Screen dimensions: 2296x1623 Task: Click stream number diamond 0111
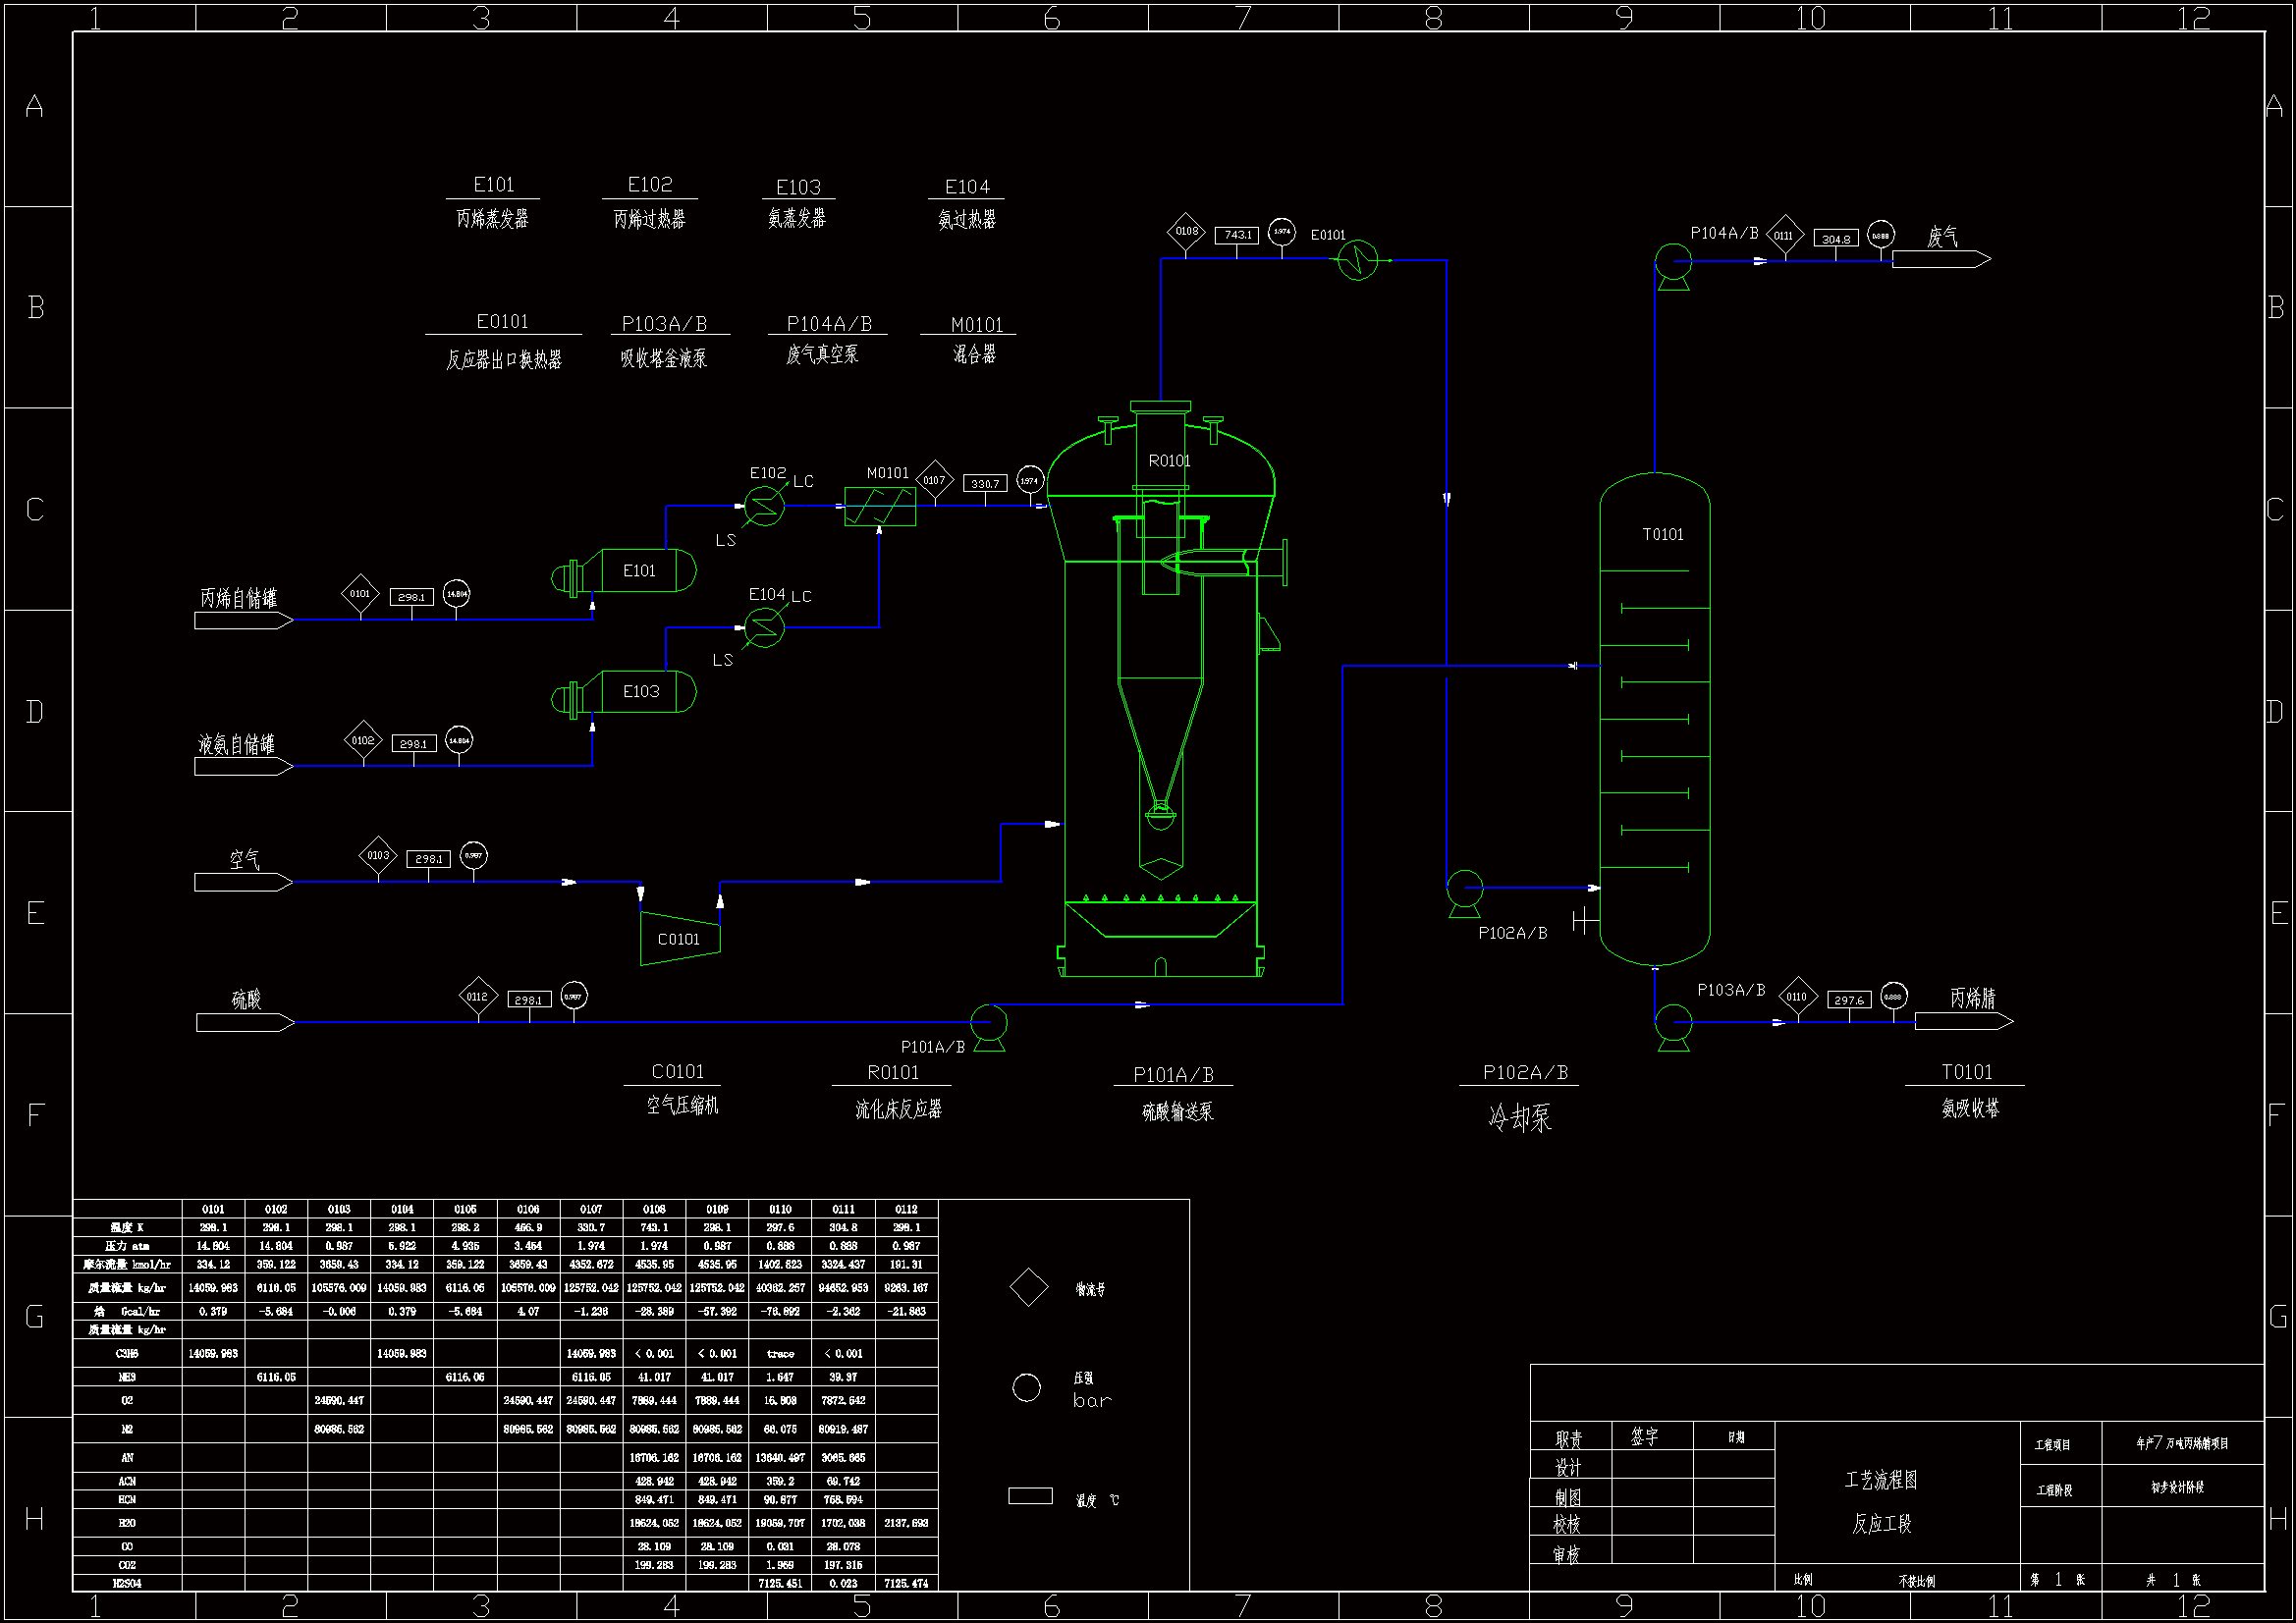pyautogui.click(x=1784, y=237)
